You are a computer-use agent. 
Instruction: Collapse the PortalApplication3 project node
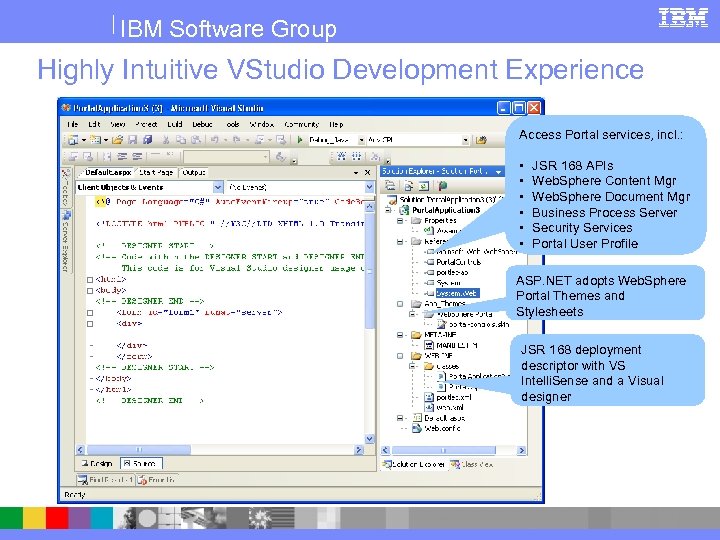coord(389,210)
